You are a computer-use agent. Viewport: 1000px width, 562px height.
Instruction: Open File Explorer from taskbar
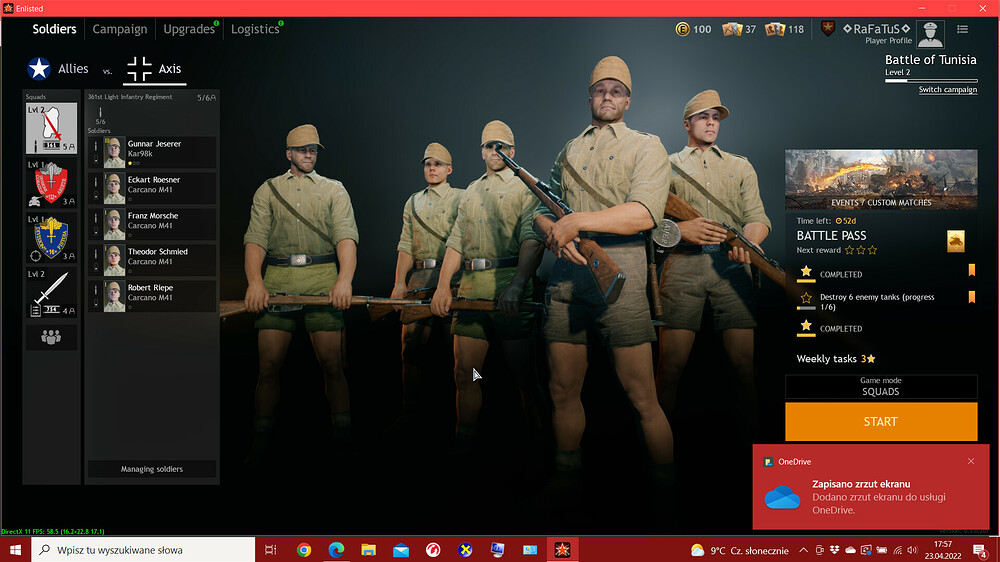point(369,550)
